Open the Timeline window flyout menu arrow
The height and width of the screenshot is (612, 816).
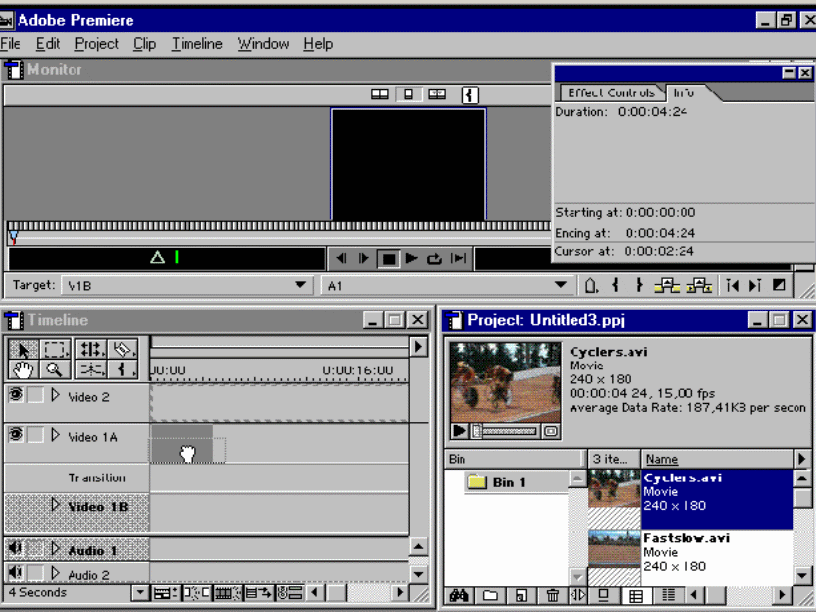coord(418,347)
